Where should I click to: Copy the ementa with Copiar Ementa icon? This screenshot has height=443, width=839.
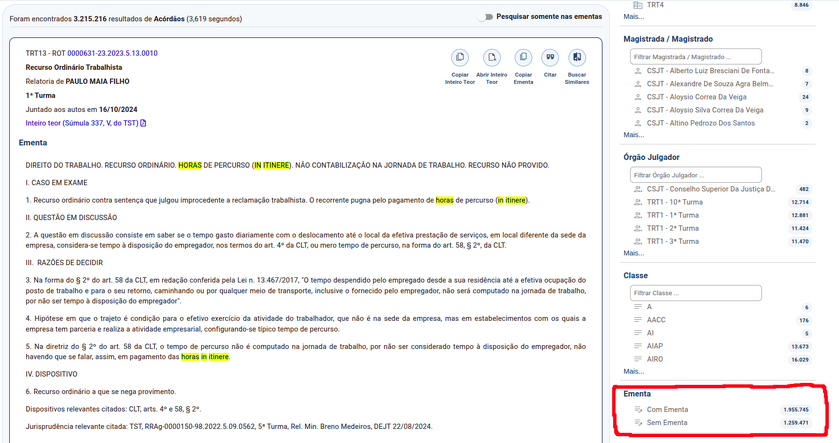pos(521,58)
